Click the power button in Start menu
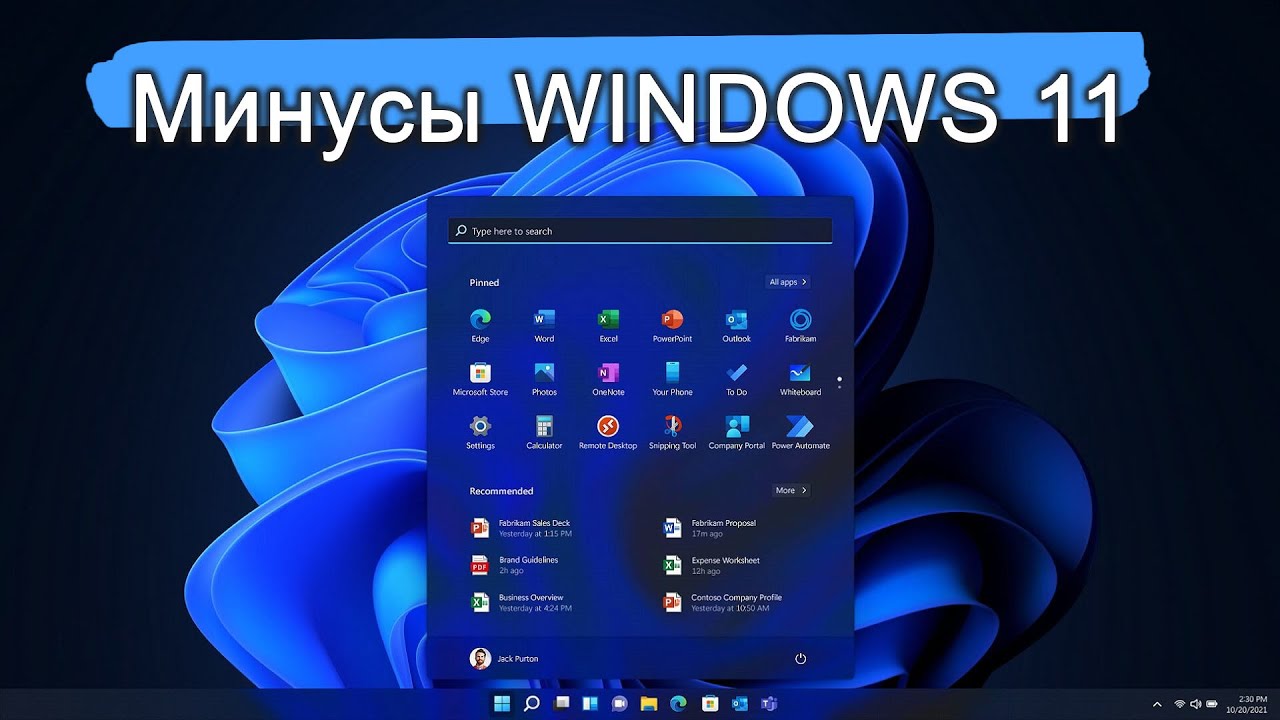The image size is (1280, 720). point(800,658)
